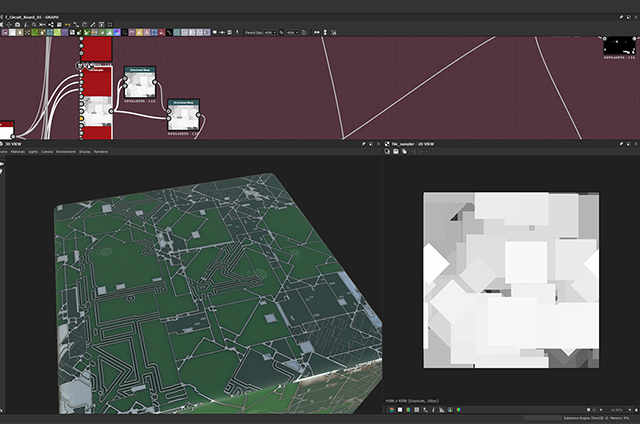Open the Parent Size height dropdown

[292, 32]
